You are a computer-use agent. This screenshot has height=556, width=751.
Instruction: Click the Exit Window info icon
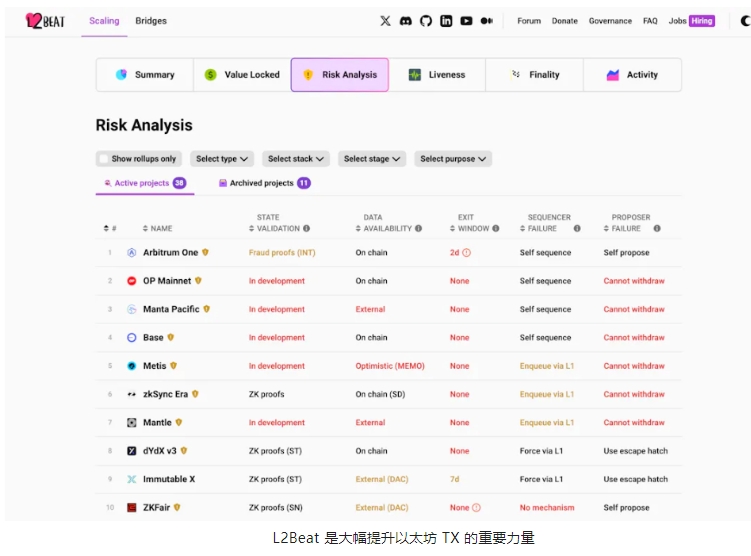point(496,228)
